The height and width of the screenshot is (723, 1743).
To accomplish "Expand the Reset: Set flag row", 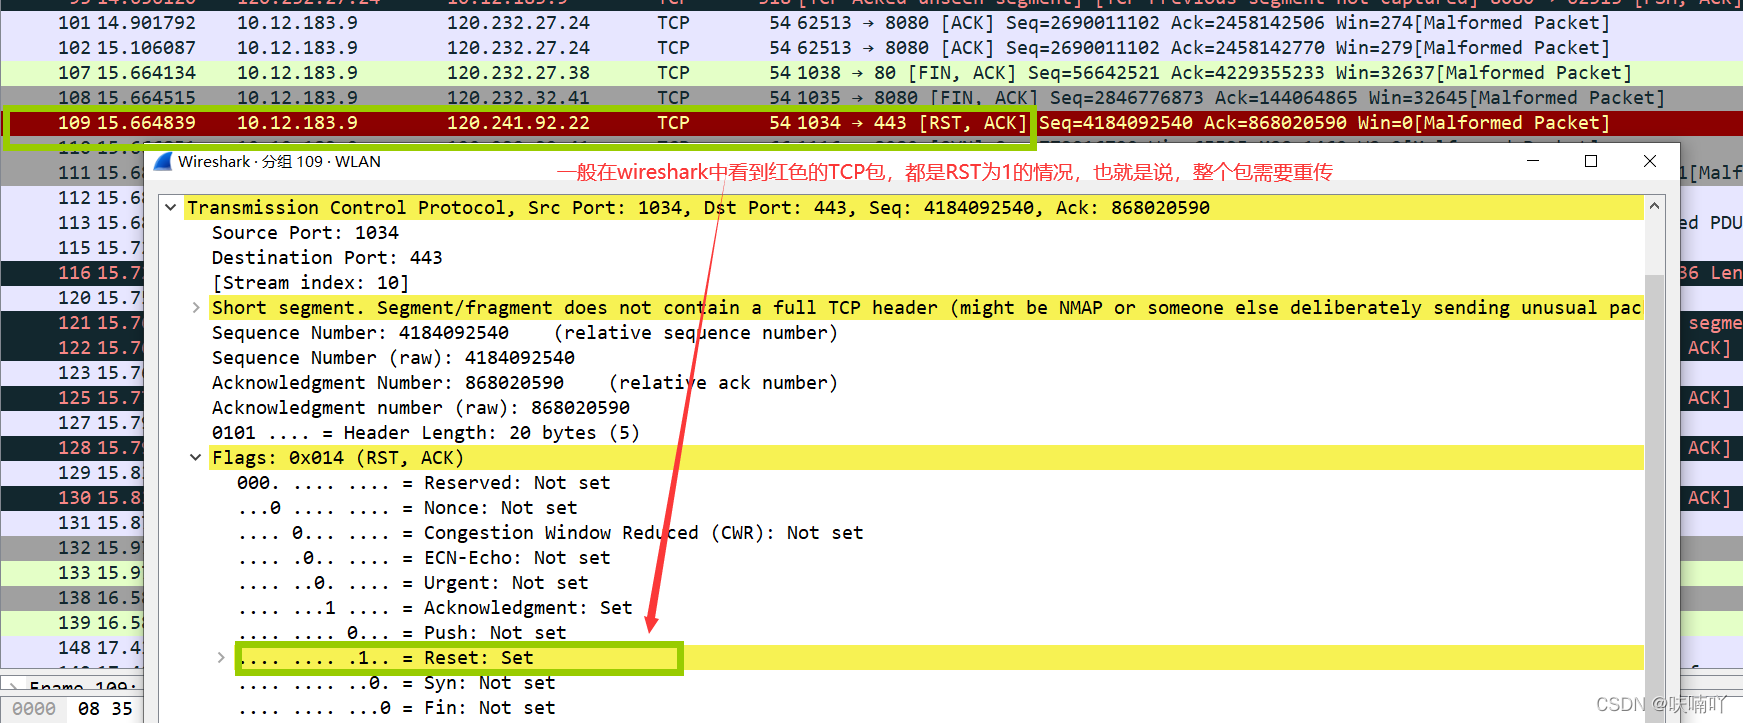I will coord(221,658).
